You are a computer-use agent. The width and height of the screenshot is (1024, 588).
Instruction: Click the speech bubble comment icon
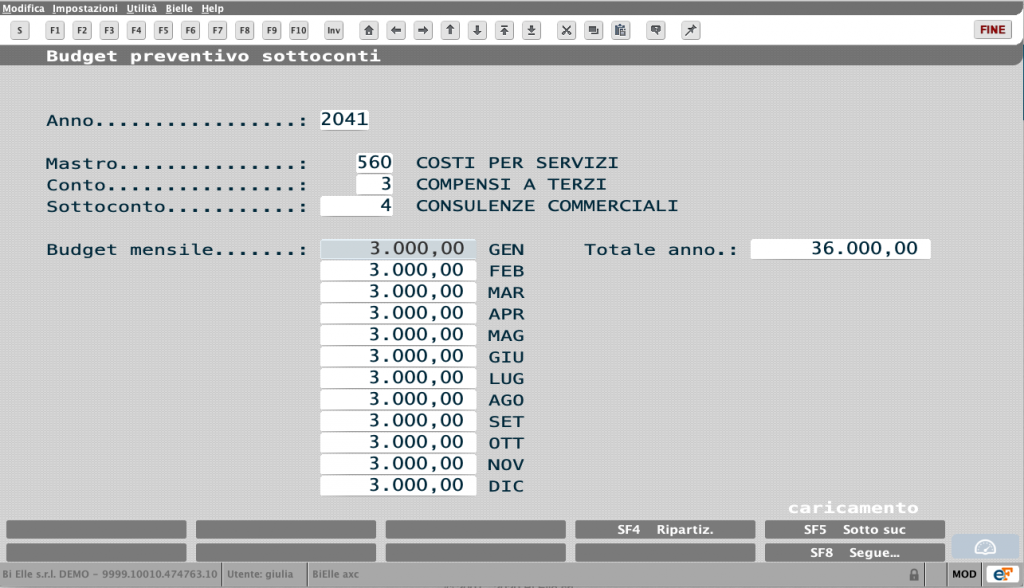pos(656,30)
